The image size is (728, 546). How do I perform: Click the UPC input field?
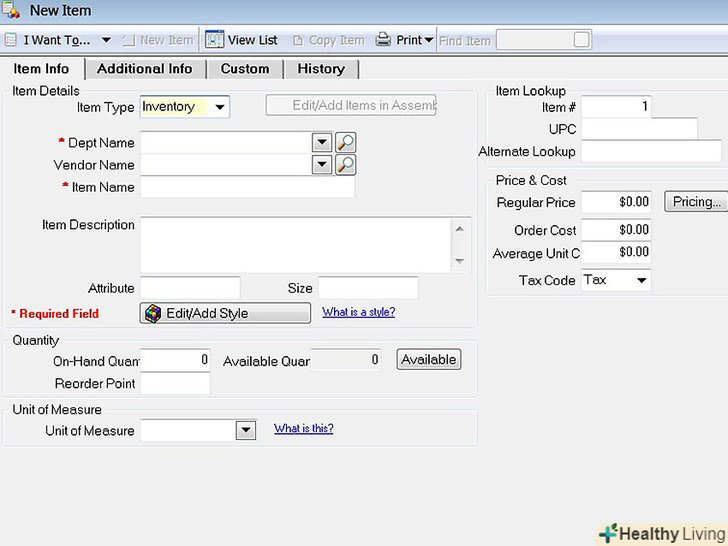click(x=640, y=129)
